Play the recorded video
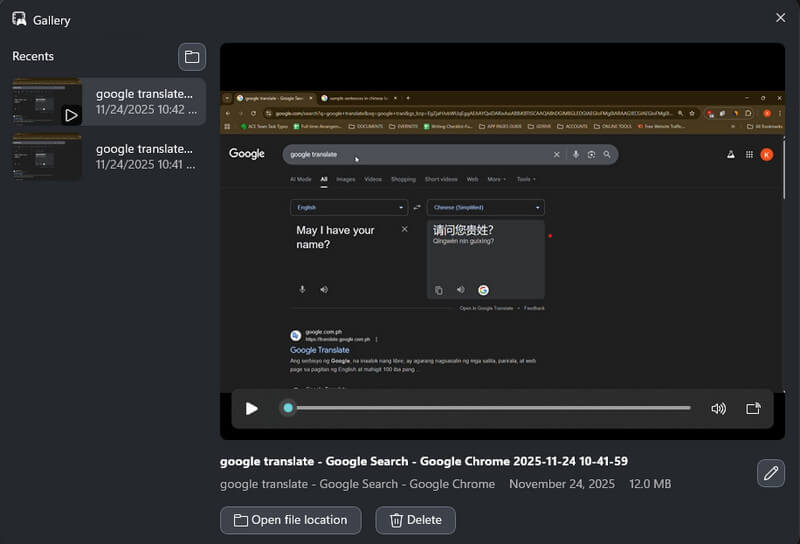800x544 pixels. click(x=252, y=409)
